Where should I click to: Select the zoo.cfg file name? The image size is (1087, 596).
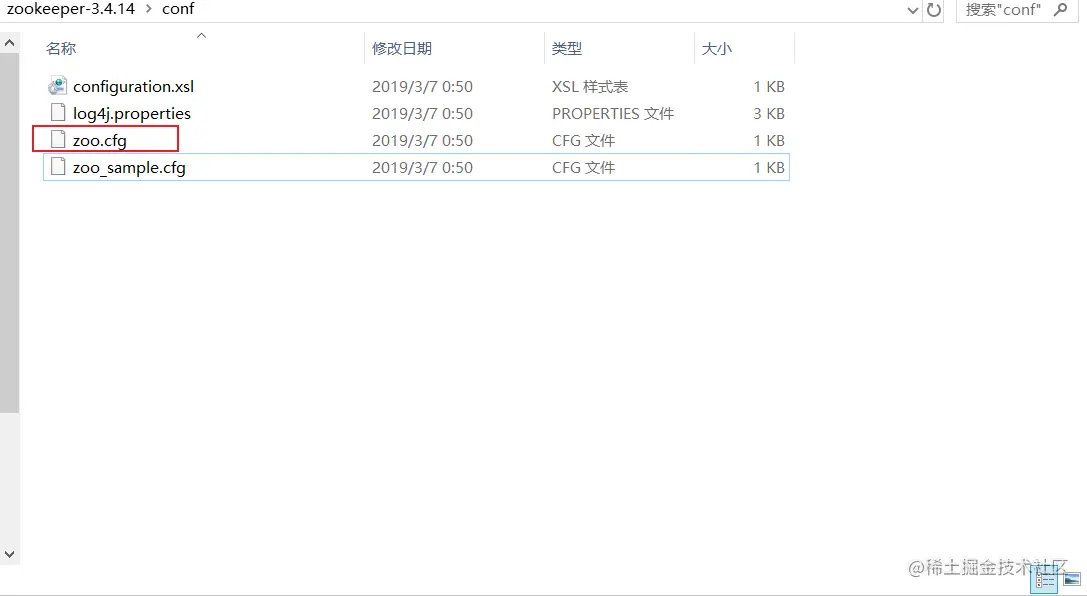(x=100, y=141)
